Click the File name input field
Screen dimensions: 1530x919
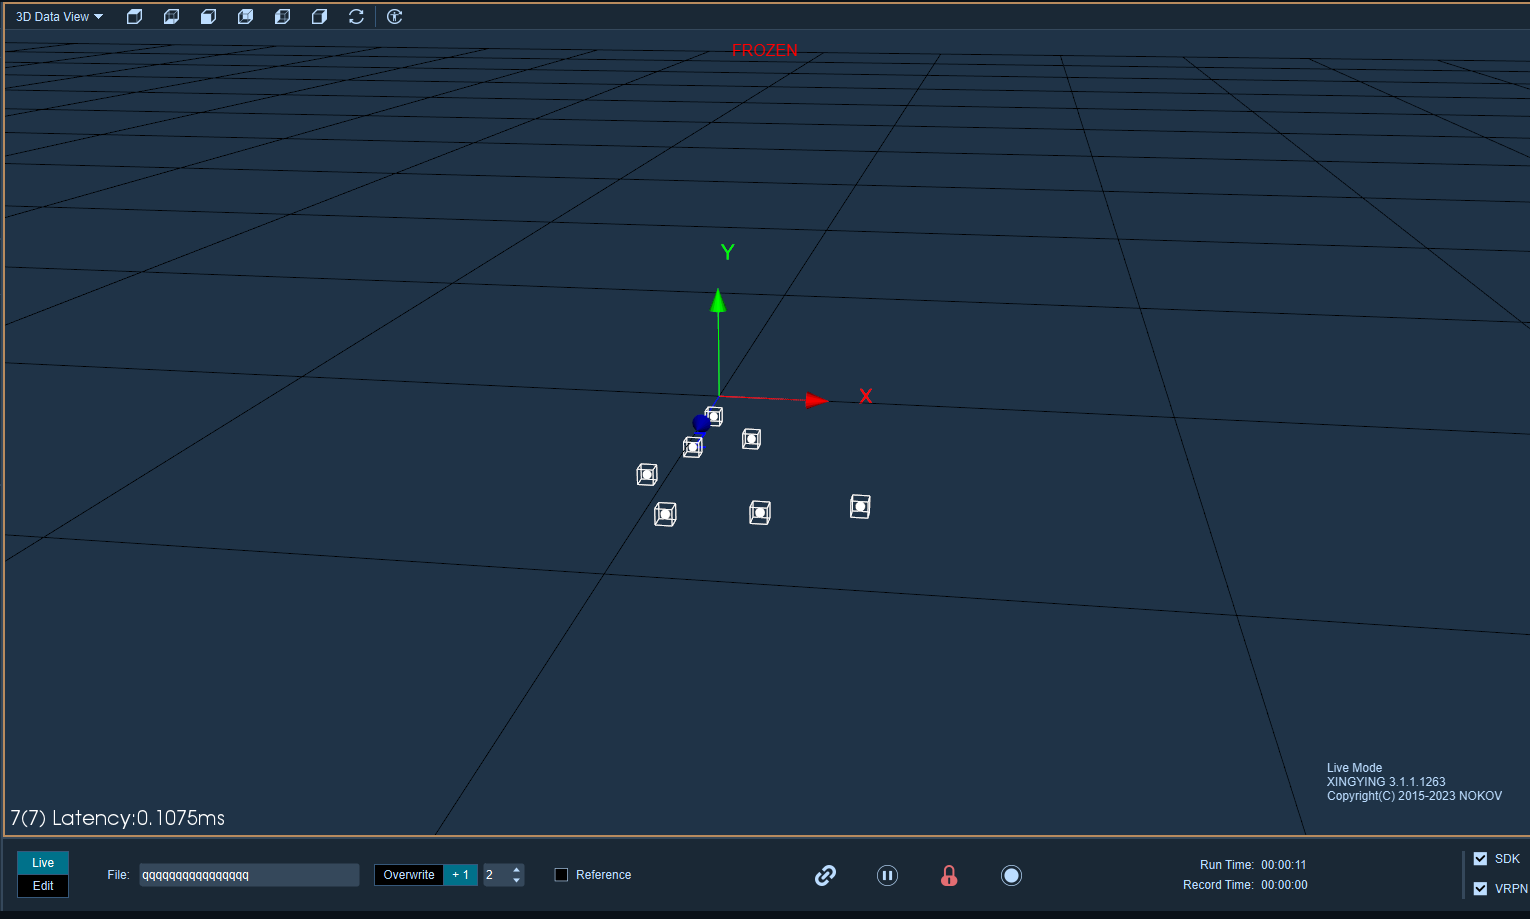[x=249, y=875]
